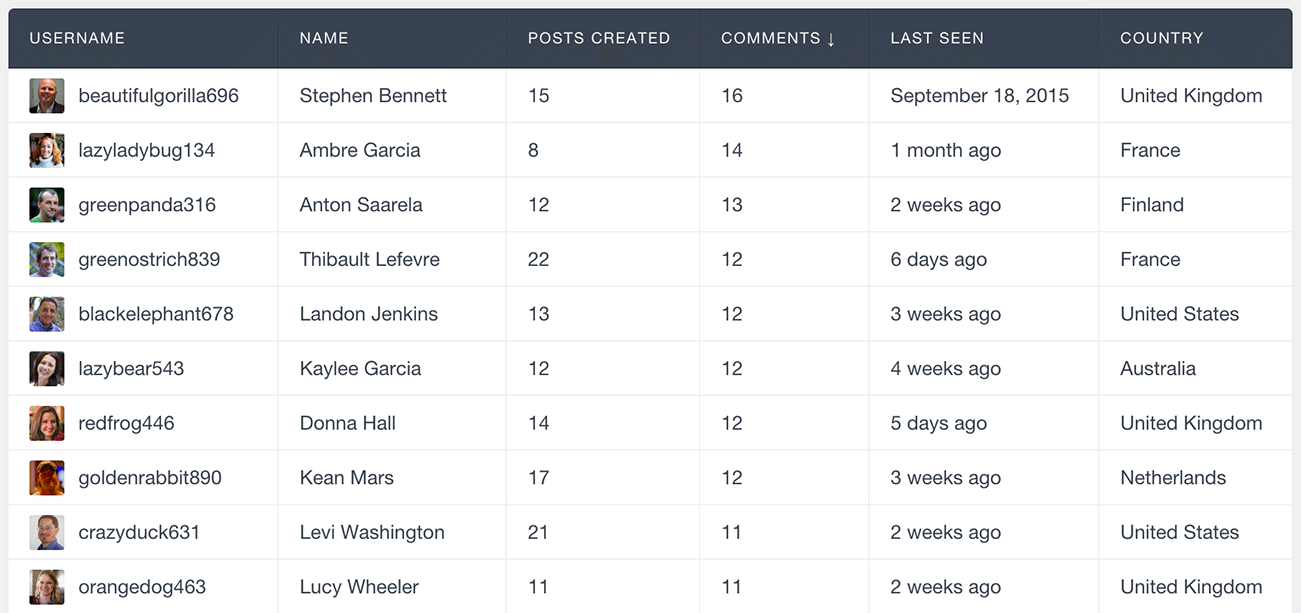
Task: Click beautifulgorilla696's avatar thumbnail
Action: click(47, 96)
